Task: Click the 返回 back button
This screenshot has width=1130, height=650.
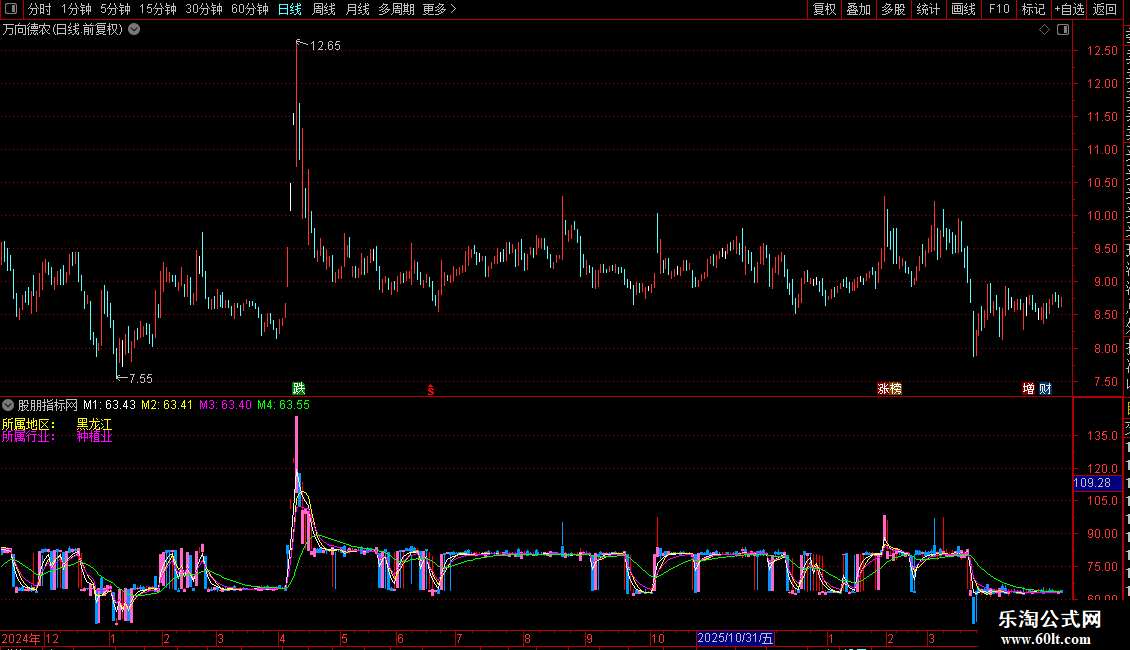Action: click(x=1105, y=9)
